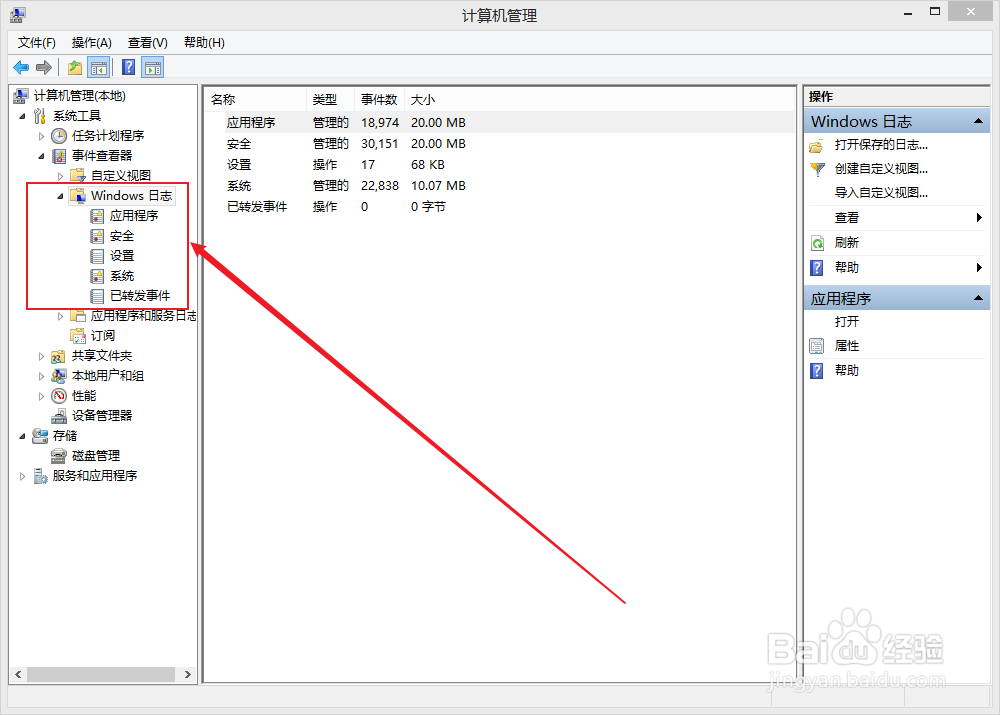Click the 设置 log icon in tree
The width and height of the screenshot is (1000, 715).
(97, 256)
